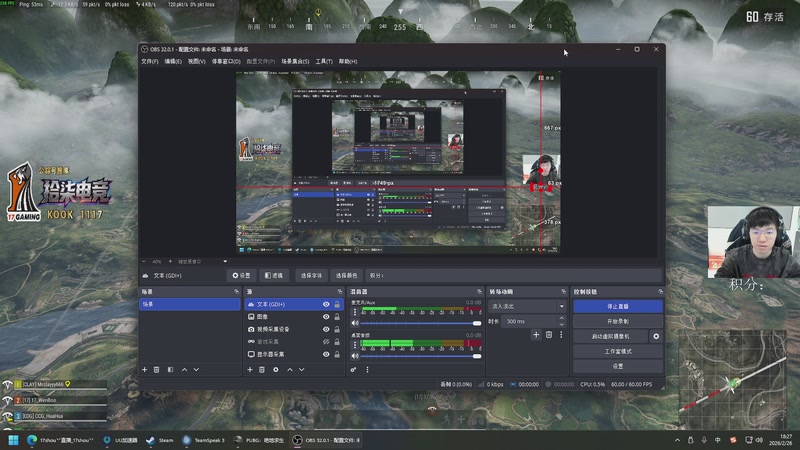This screenshot has width=800, height=450.
Task: Show hidden system tray icons chevron
Action: pyautogui.click(x=677, y=440)
